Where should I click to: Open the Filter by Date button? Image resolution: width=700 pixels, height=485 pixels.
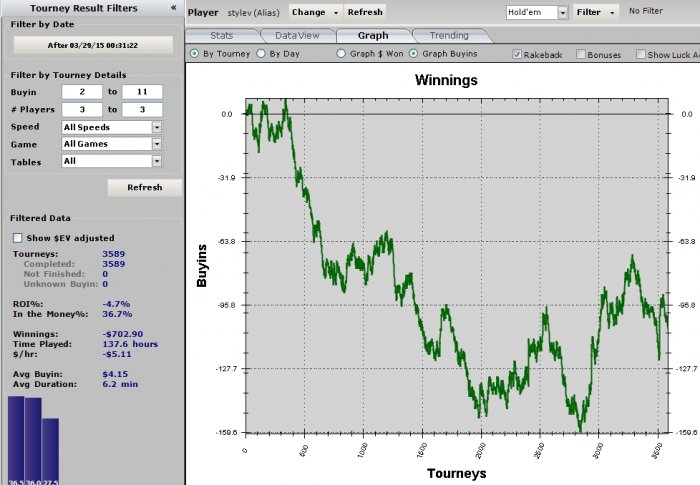pos(93,45)
